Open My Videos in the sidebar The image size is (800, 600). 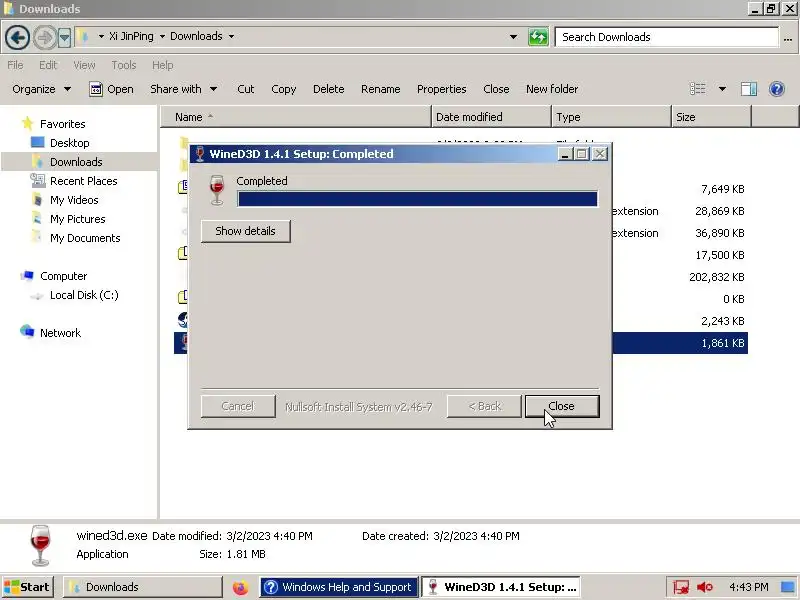(x=74, y=200)
